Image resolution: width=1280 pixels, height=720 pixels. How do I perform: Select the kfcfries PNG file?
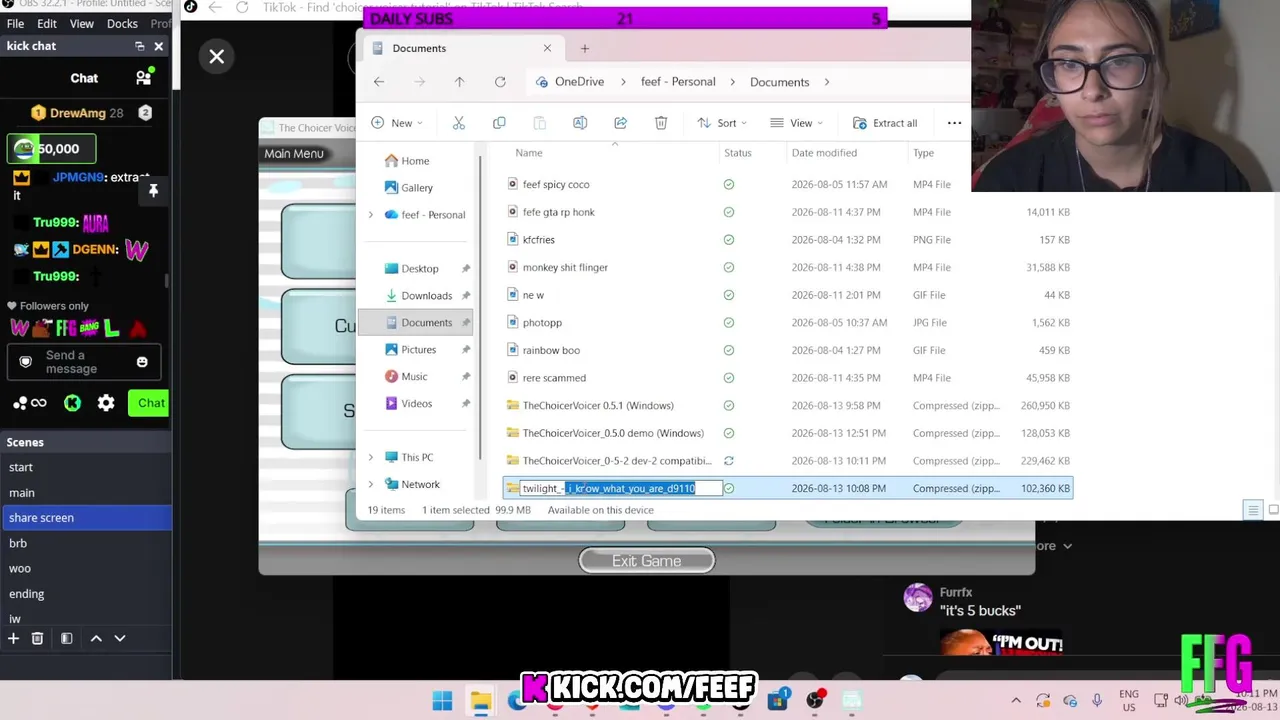(x=788, y=240)
